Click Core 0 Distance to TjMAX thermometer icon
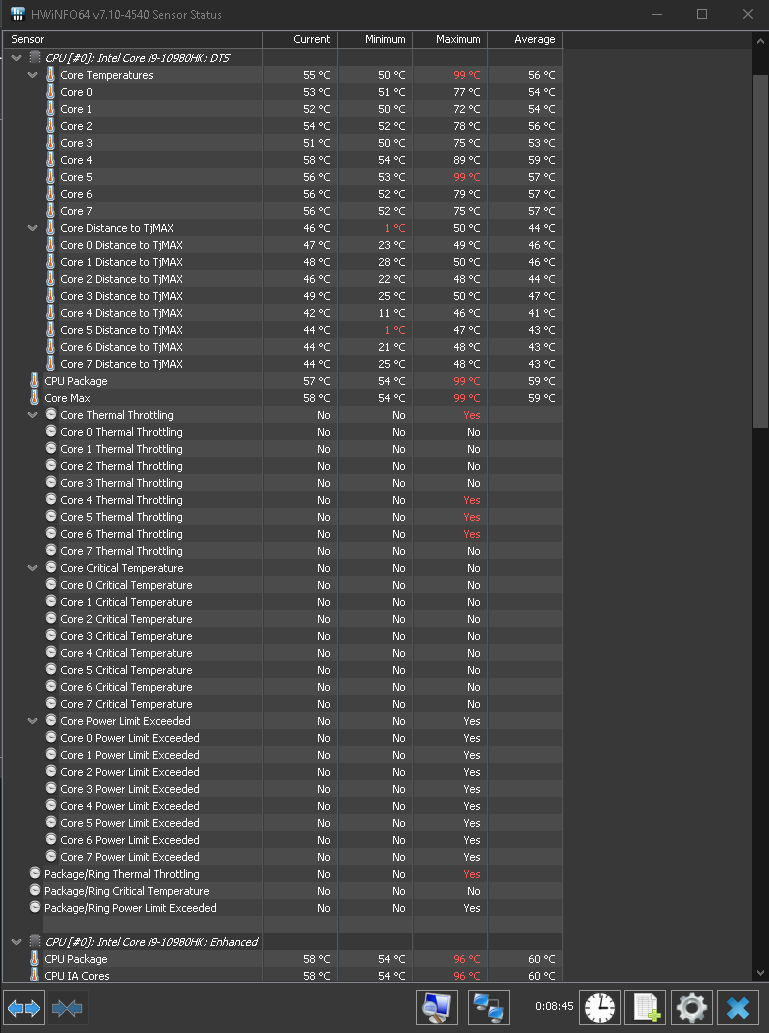This screenshot has width=769, height=1033. point(51,244)
